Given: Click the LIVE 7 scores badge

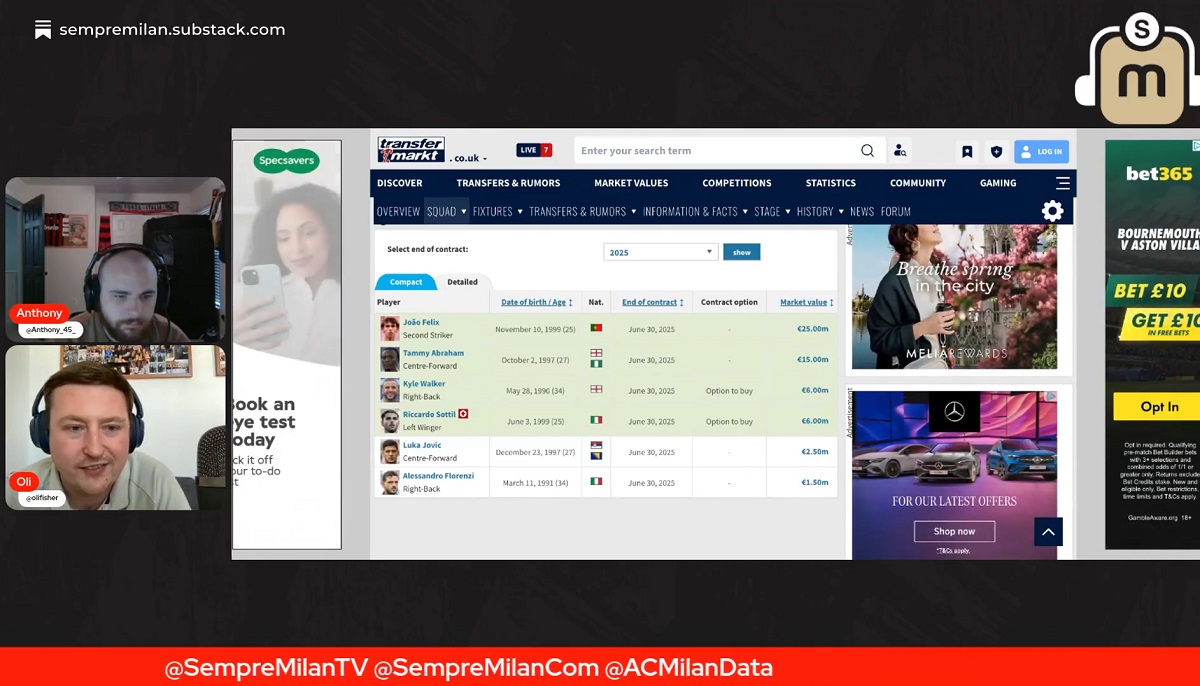Looking at the screenshot, I should point(534,150).
